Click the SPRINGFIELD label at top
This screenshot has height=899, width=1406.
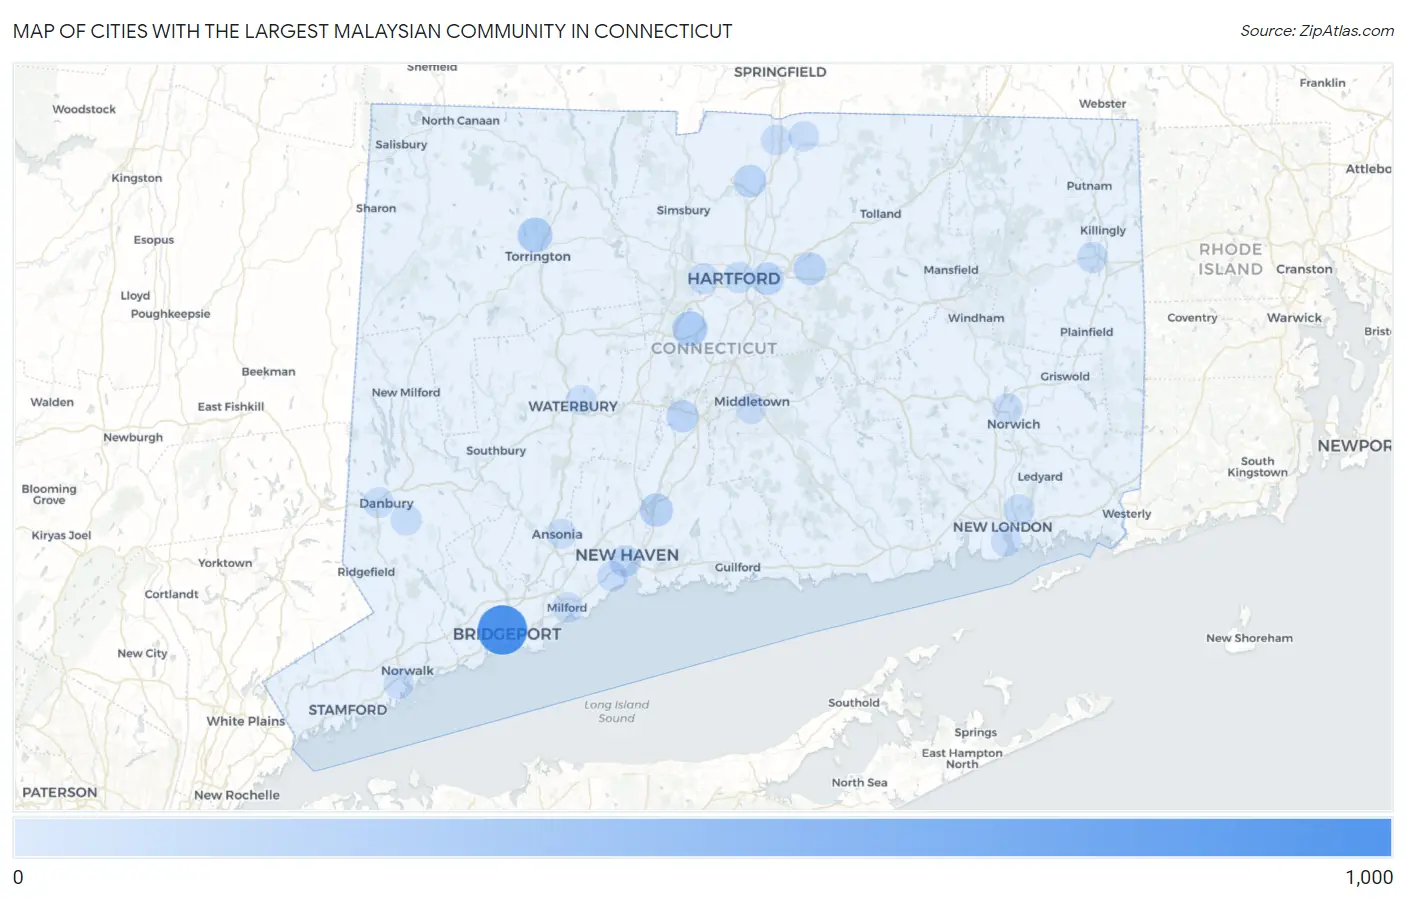[780, 72]
